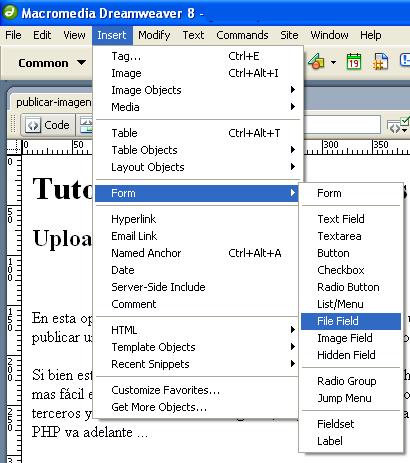Click into the document Title input field
The image size is (410, 463).
[342, 125]
